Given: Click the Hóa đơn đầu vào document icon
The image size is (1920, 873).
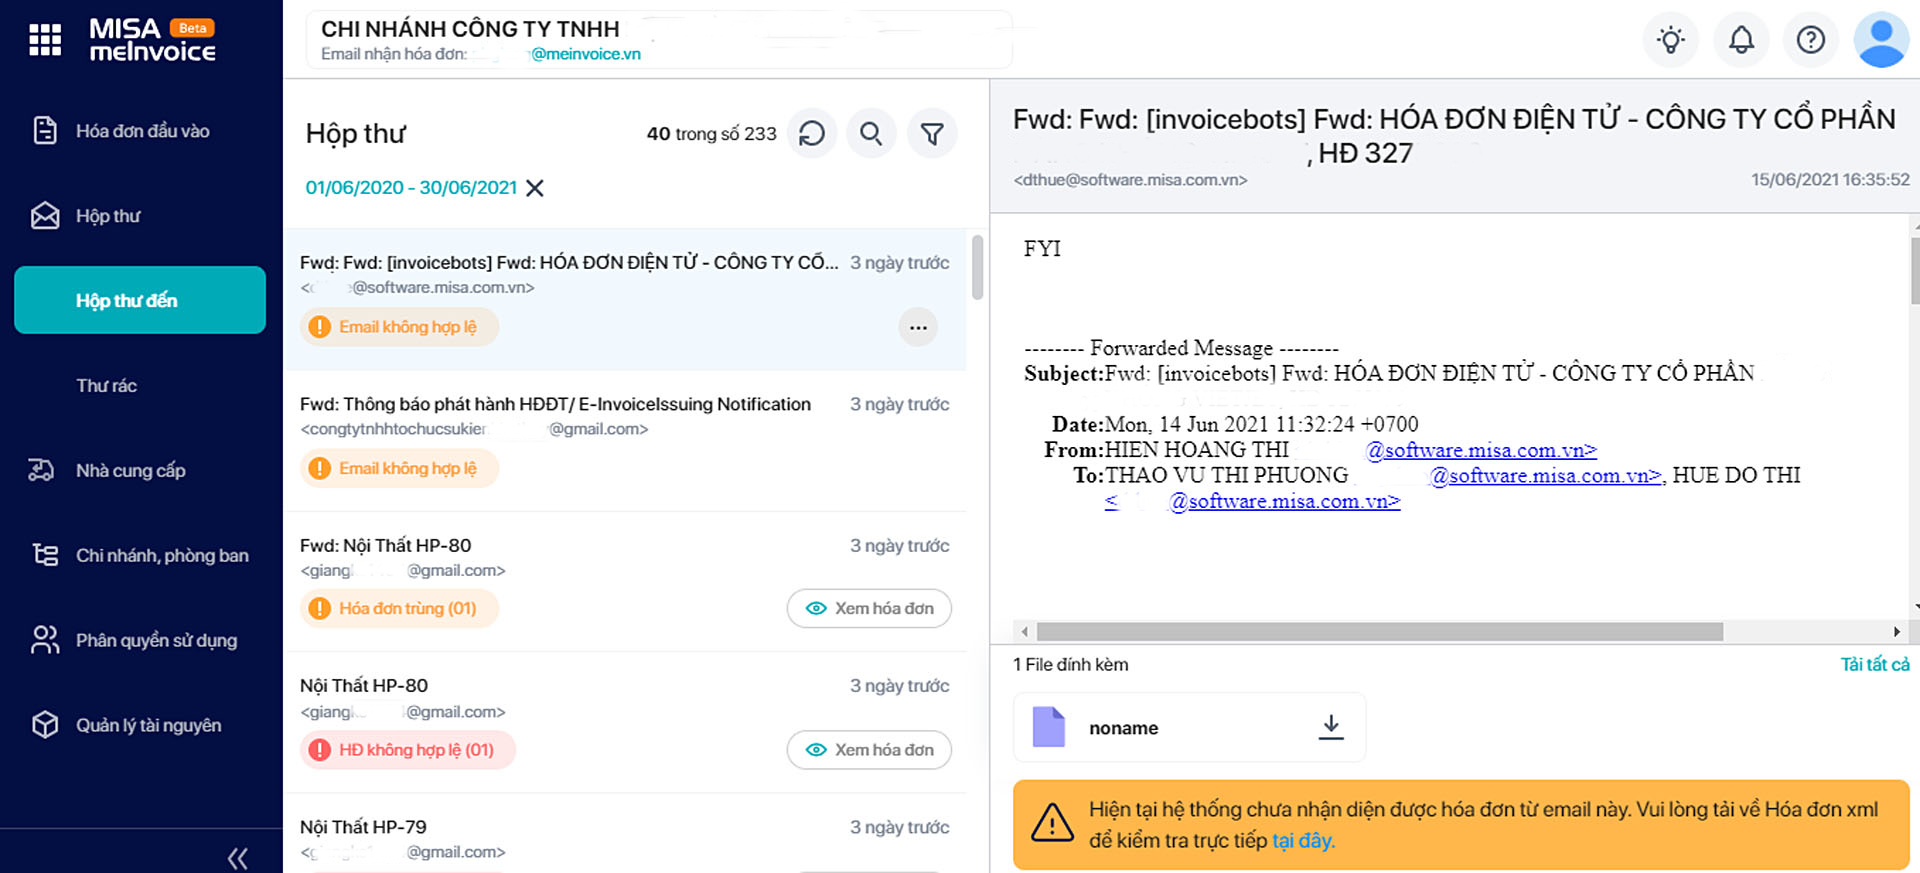Looking at the screenshot, I should pos(45,131).
